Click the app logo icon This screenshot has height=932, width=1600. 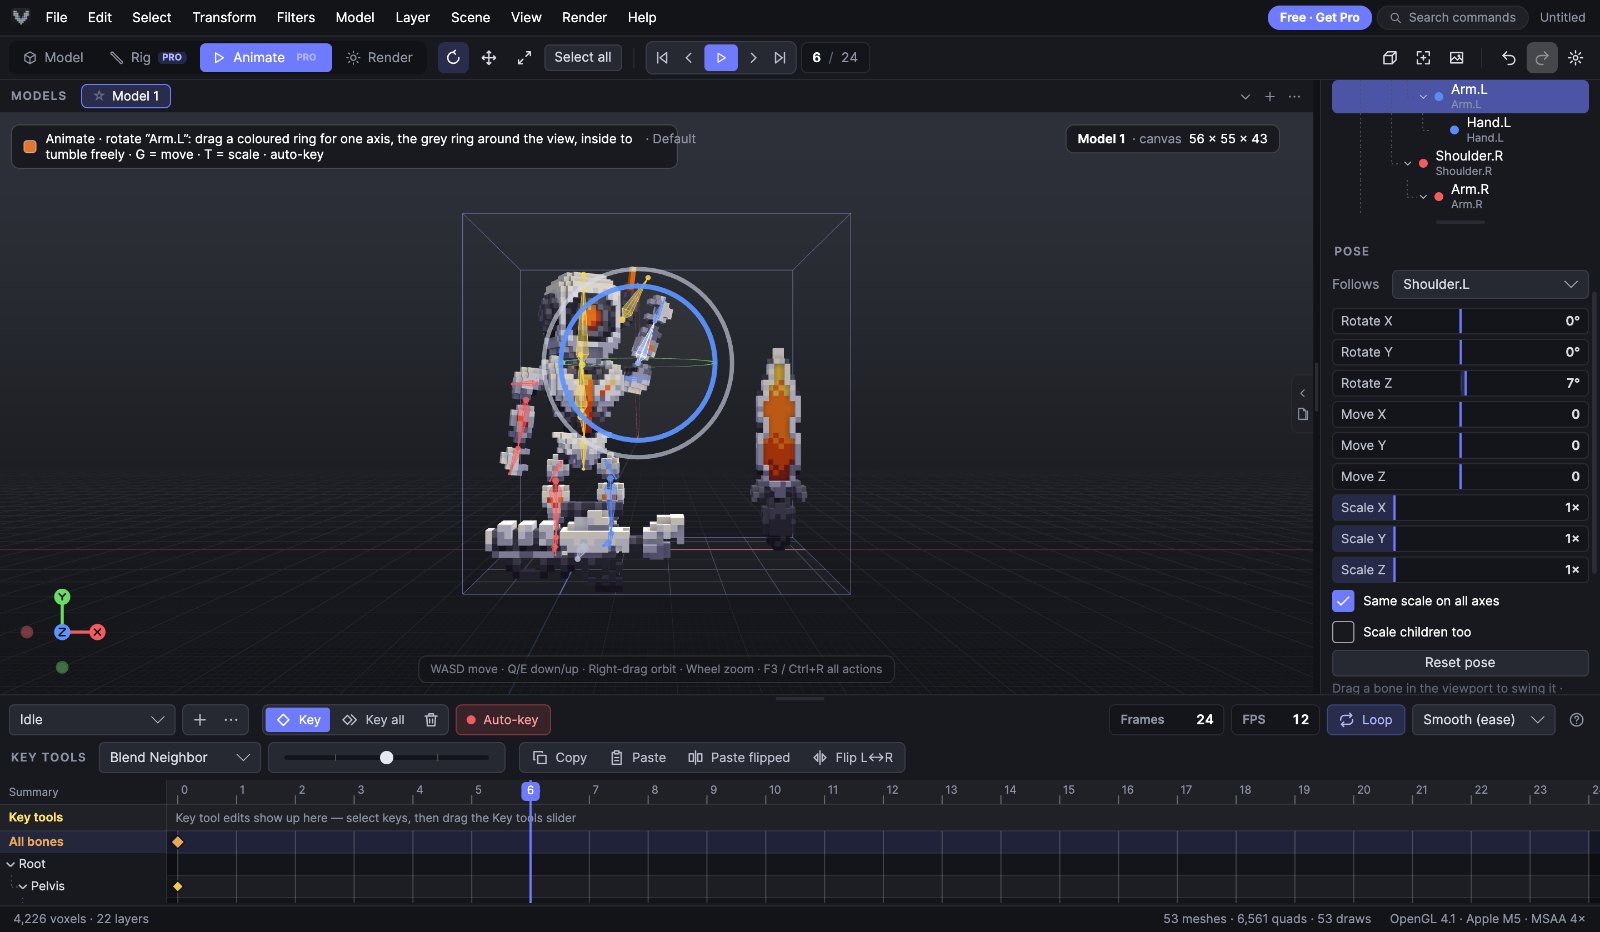click(21, 17)
